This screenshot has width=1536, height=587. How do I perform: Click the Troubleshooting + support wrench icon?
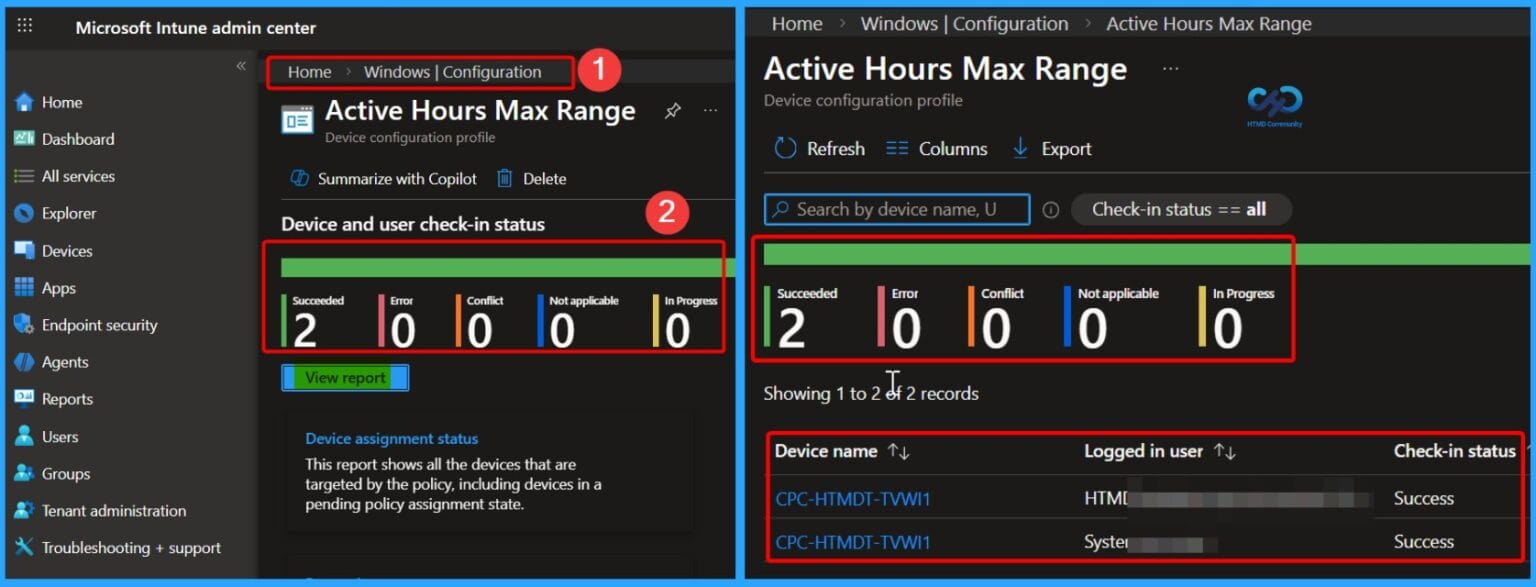point(24,548)
